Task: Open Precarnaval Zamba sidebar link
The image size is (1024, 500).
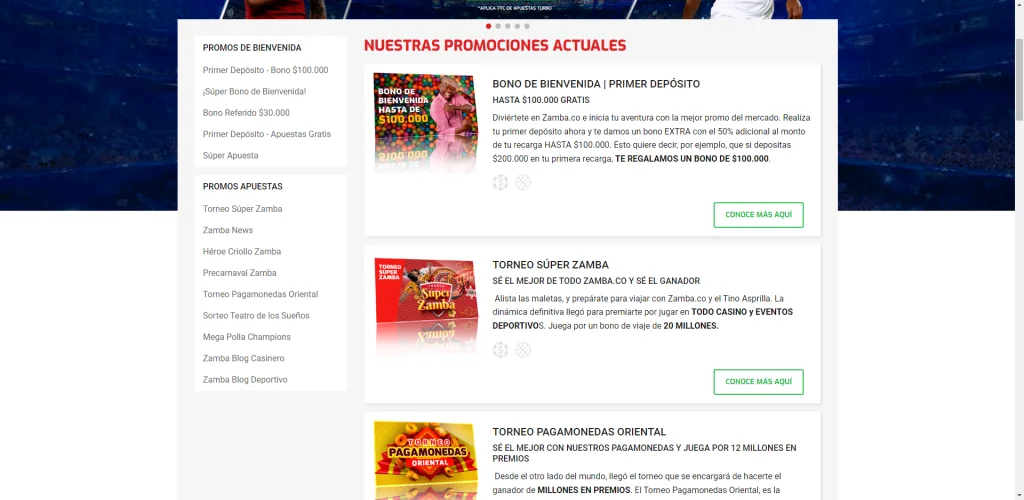Action: (x=240, y=273)
